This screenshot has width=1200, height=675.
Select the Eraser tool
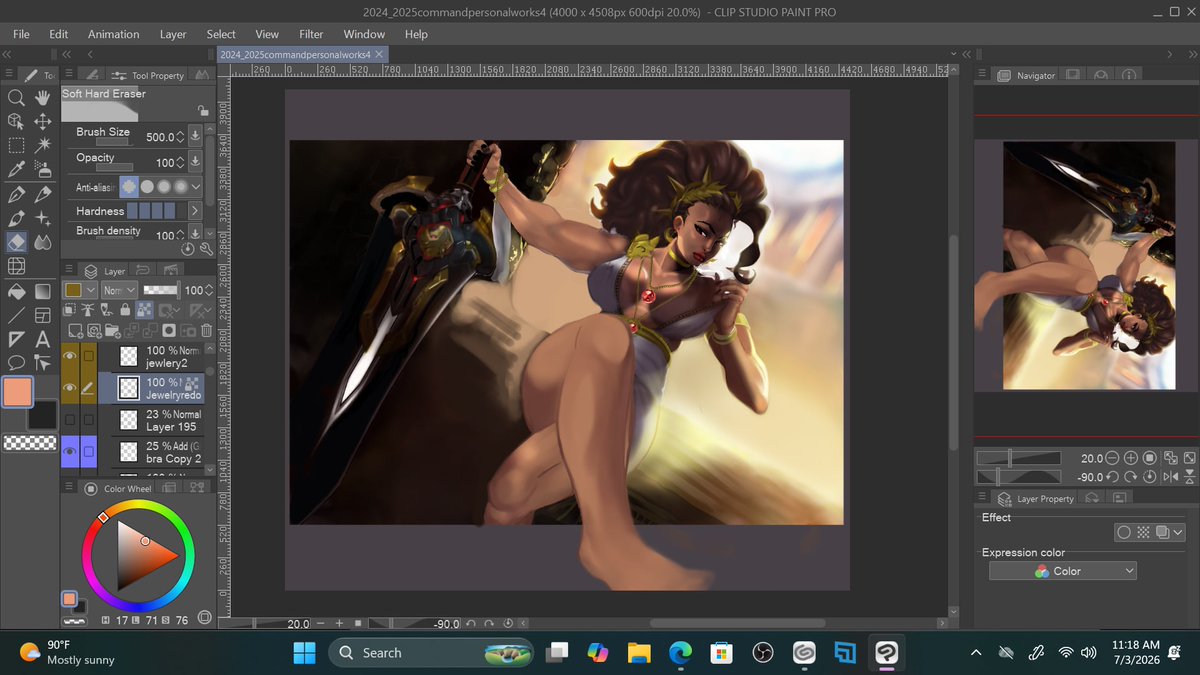pyautogui.click(x=16, y=242)
